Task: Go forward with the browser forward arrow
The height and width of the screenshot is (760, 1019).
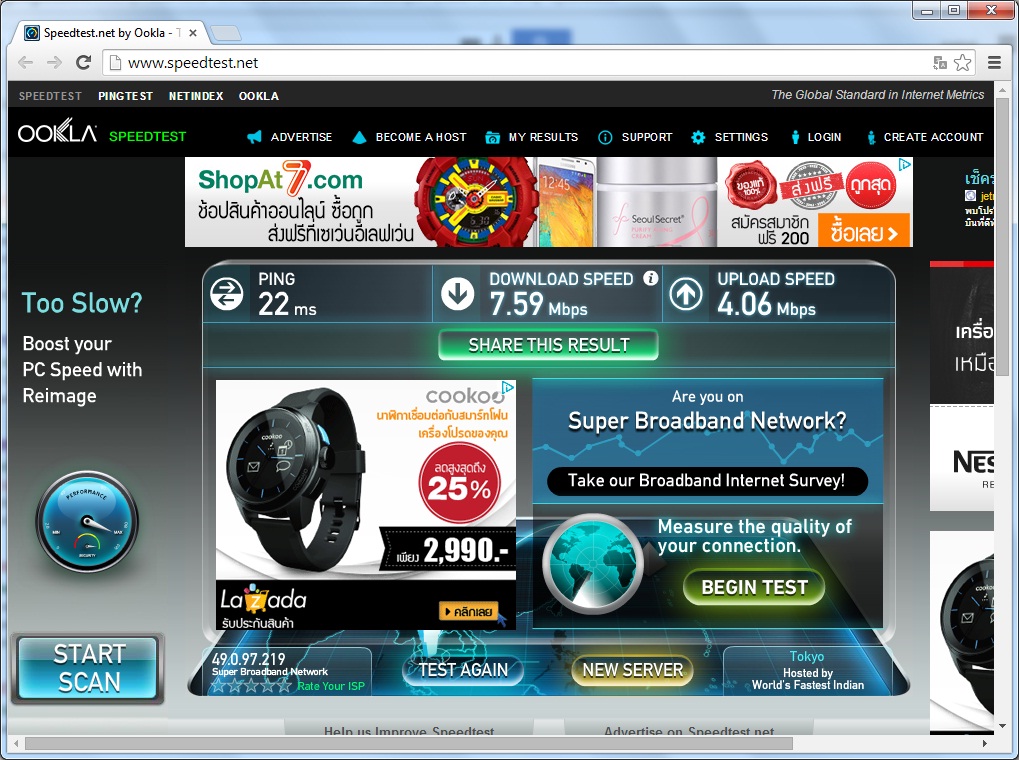Action: click(55, 62)
